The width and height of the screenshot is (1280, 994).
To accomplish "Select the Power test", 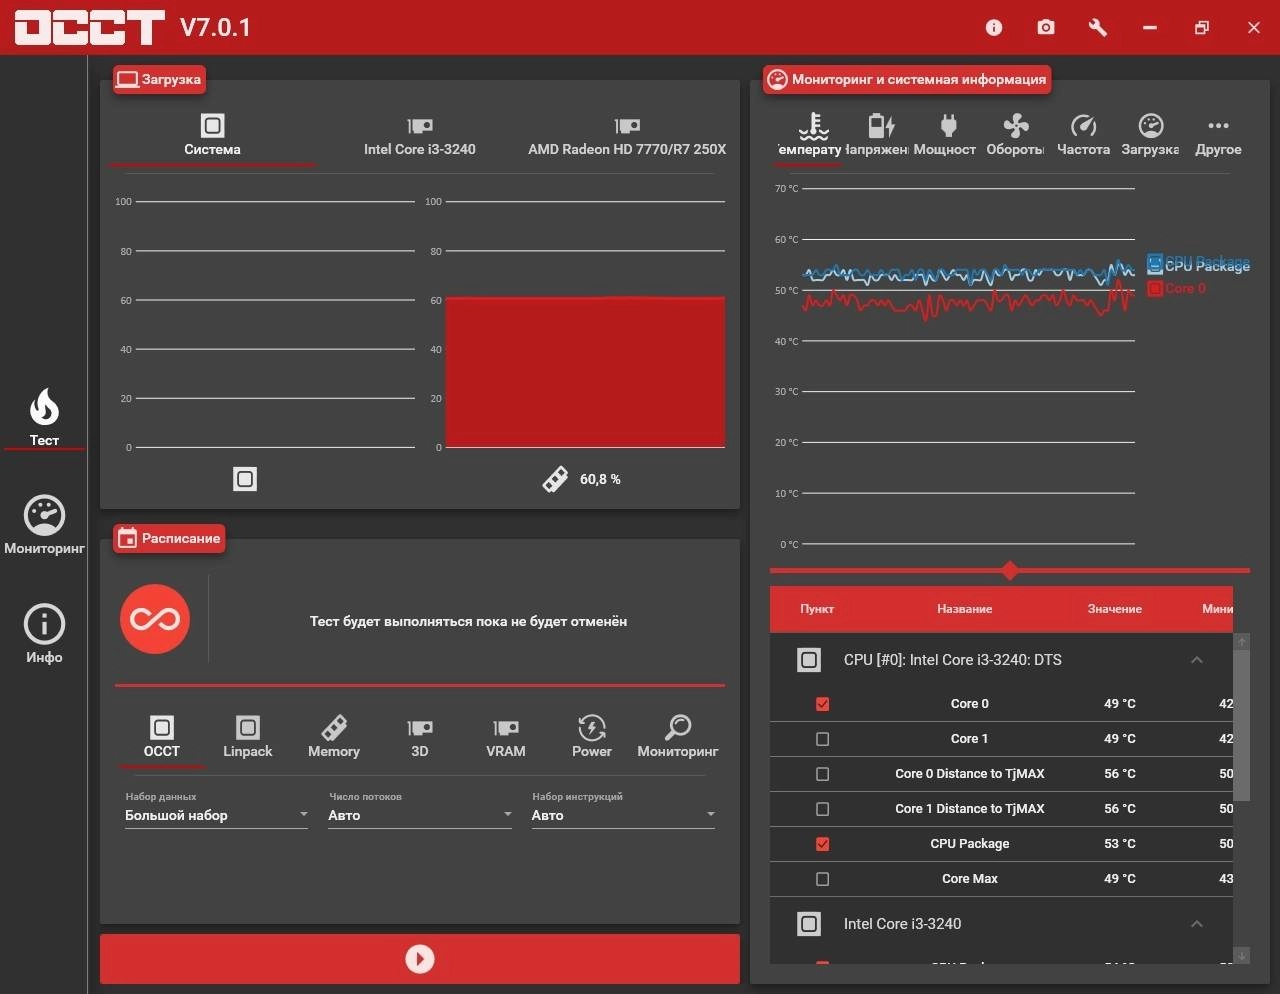I will (x=592, y=737).
